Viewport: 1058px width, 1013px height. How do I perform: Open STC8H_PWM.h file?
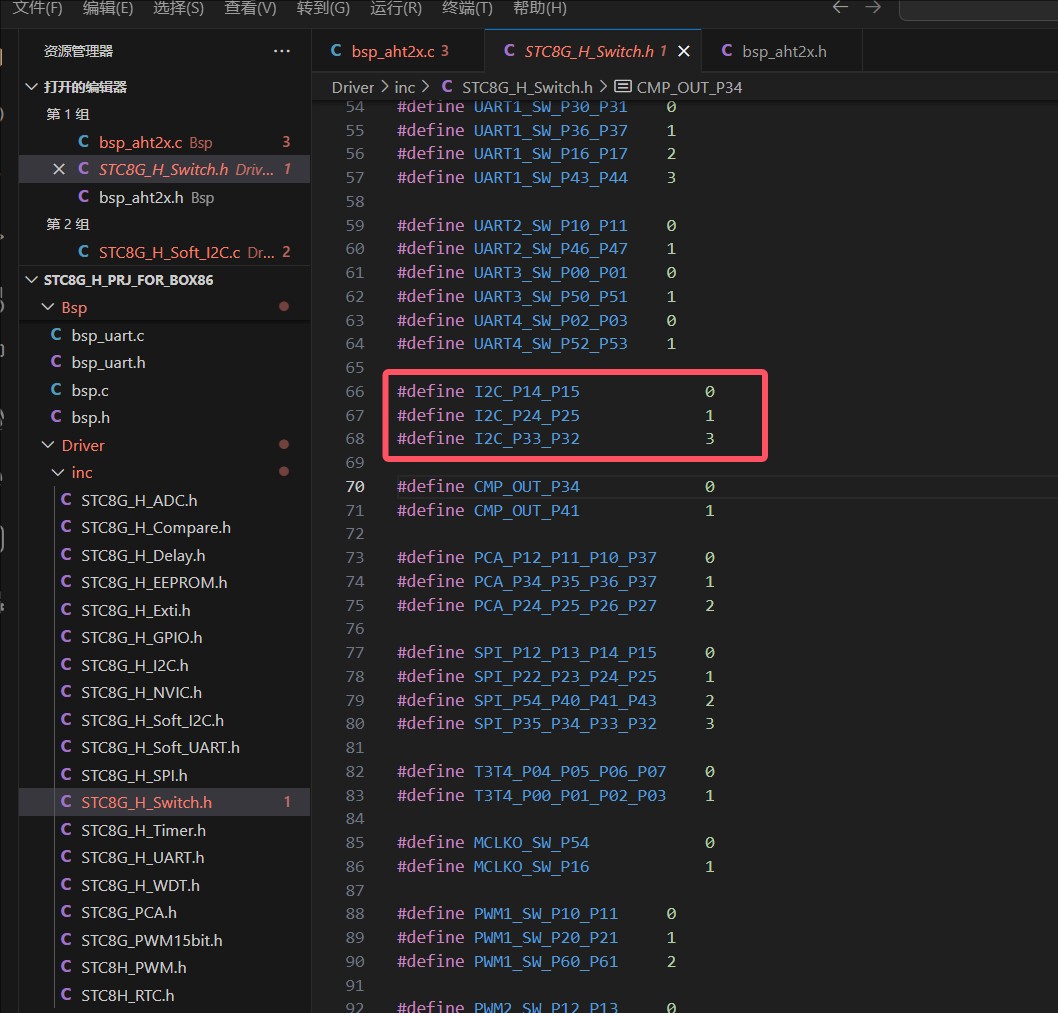coord(165,968)
